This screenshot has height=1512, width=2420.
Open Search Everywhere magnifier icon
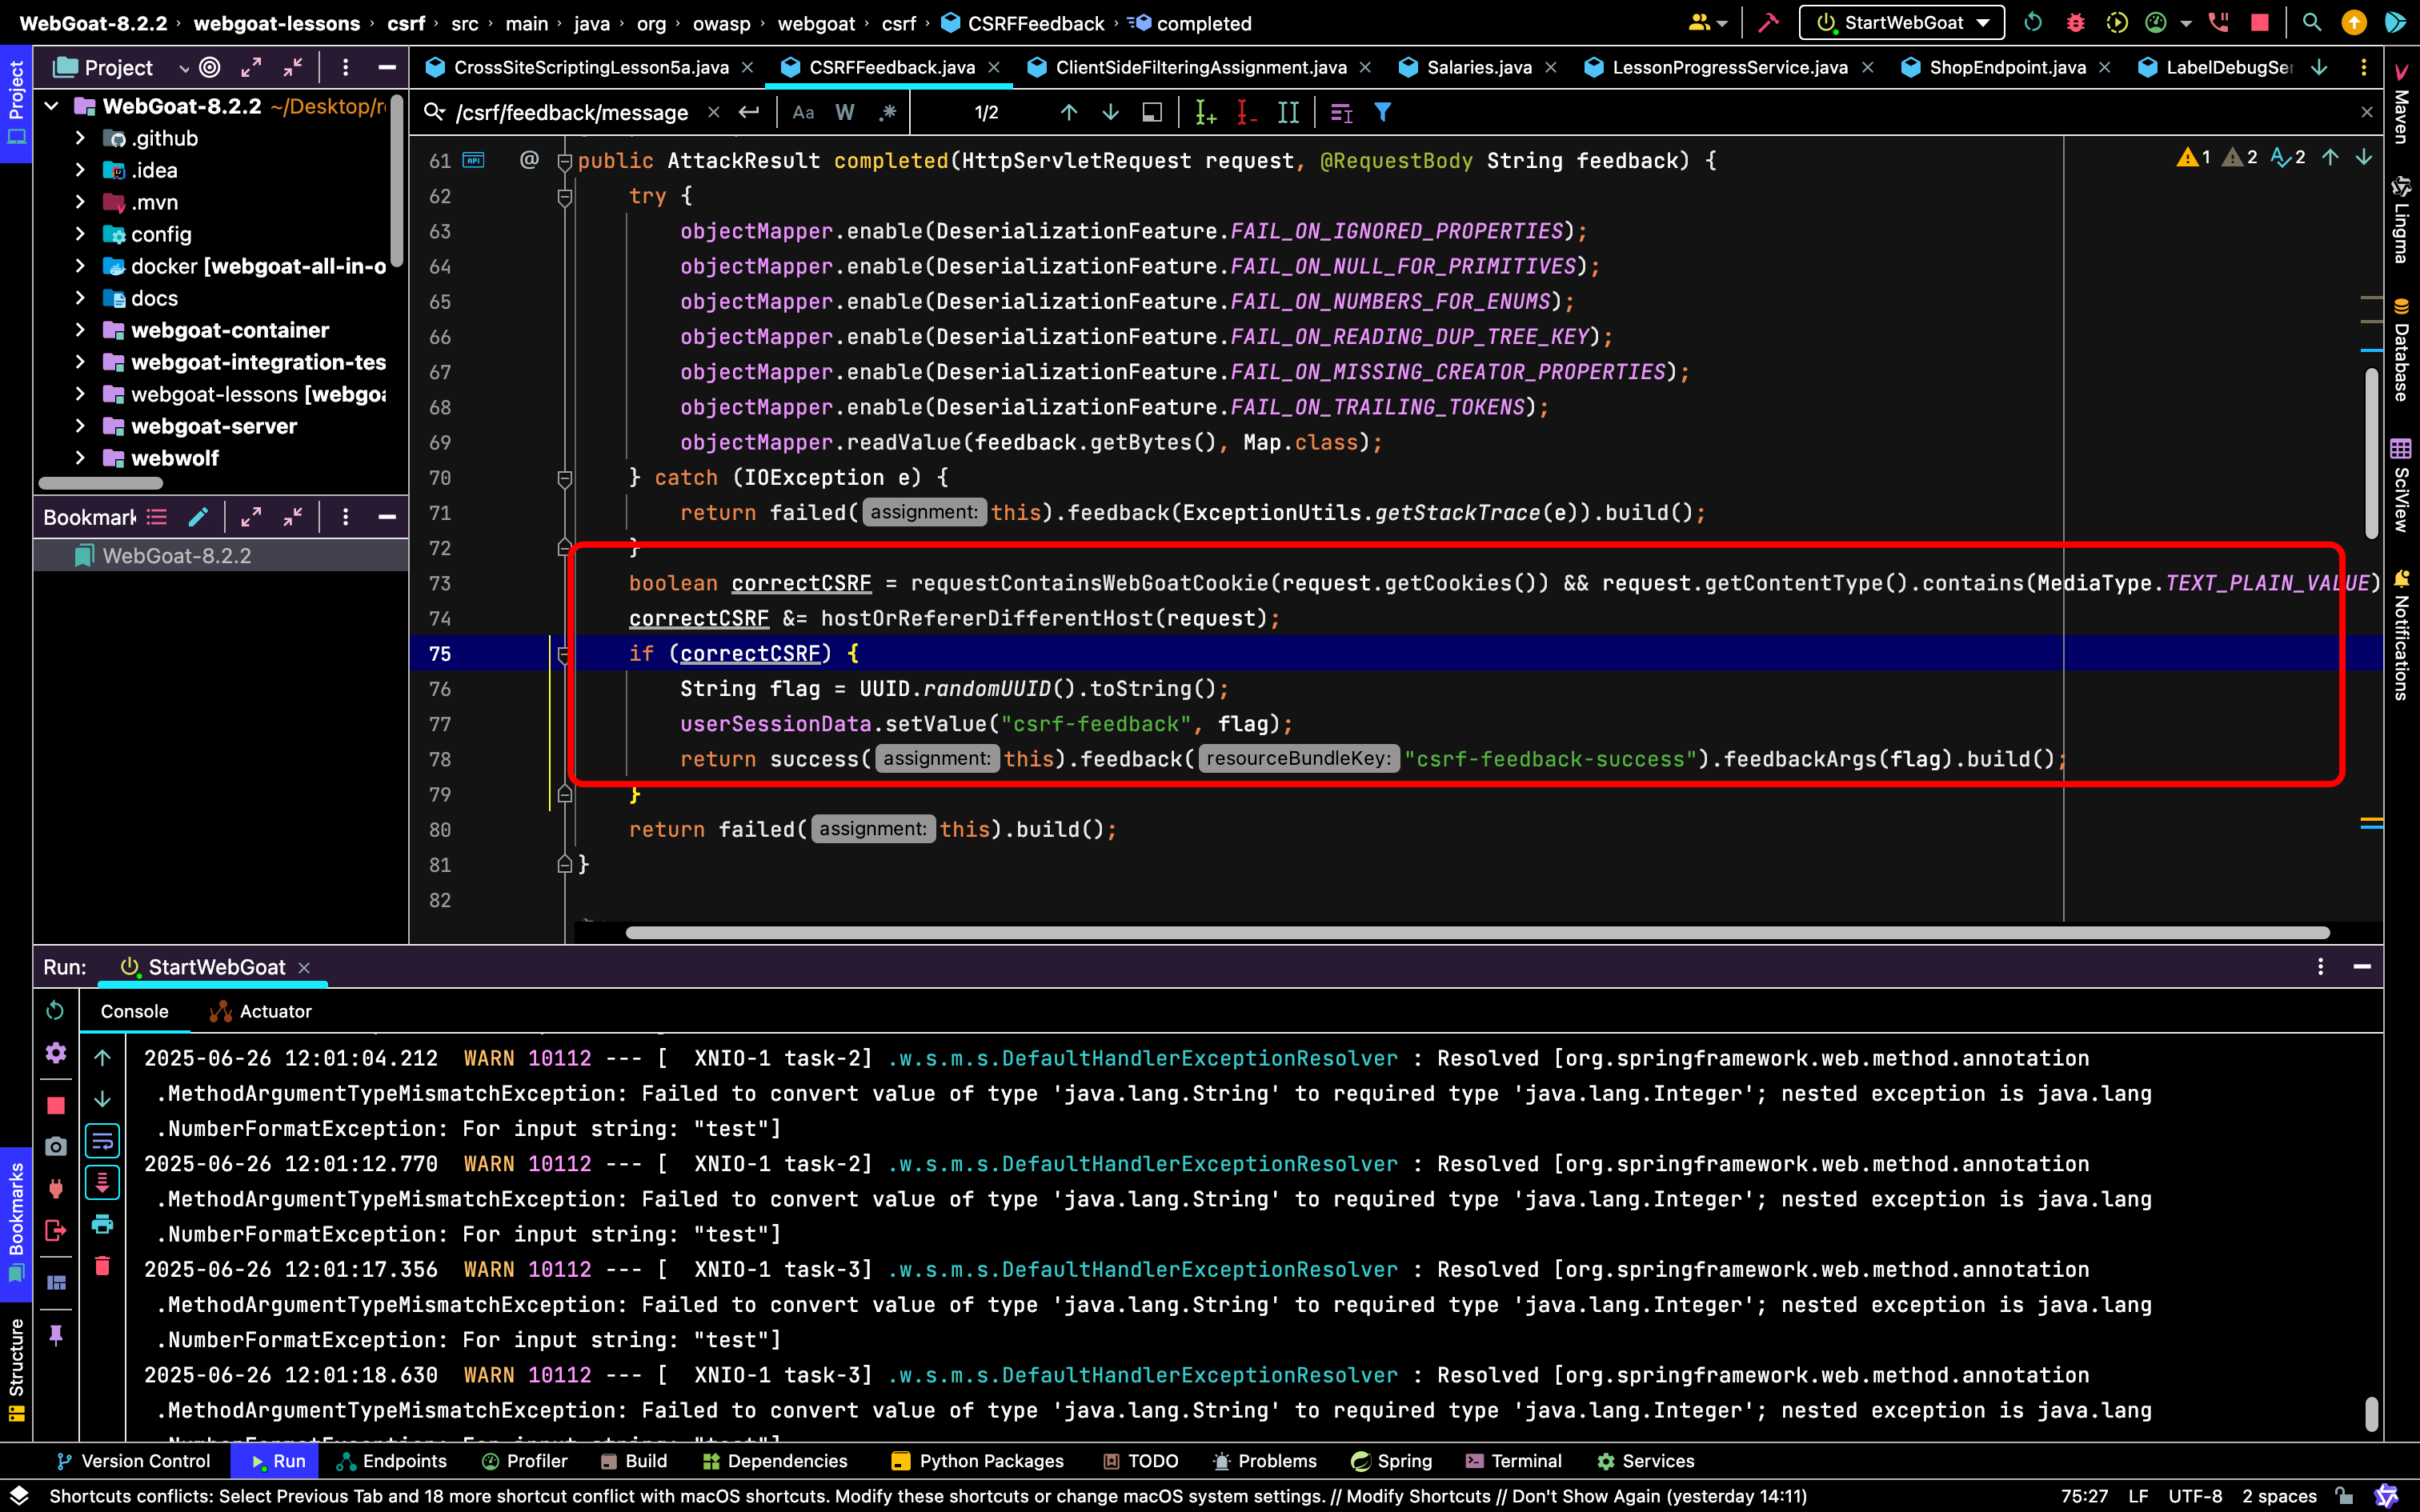[2311, 22]
